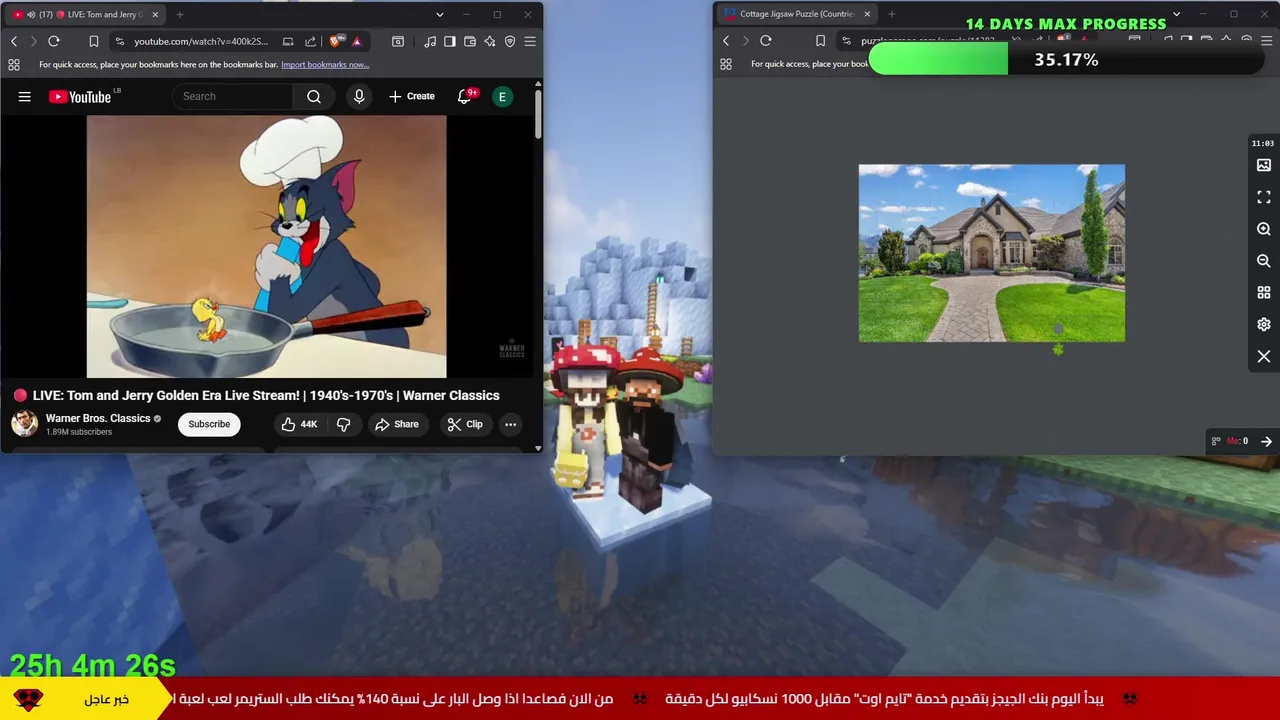Expand the tab list in the puzzle window
This screenshot has width=1280, height=720.
[1176, 14]
